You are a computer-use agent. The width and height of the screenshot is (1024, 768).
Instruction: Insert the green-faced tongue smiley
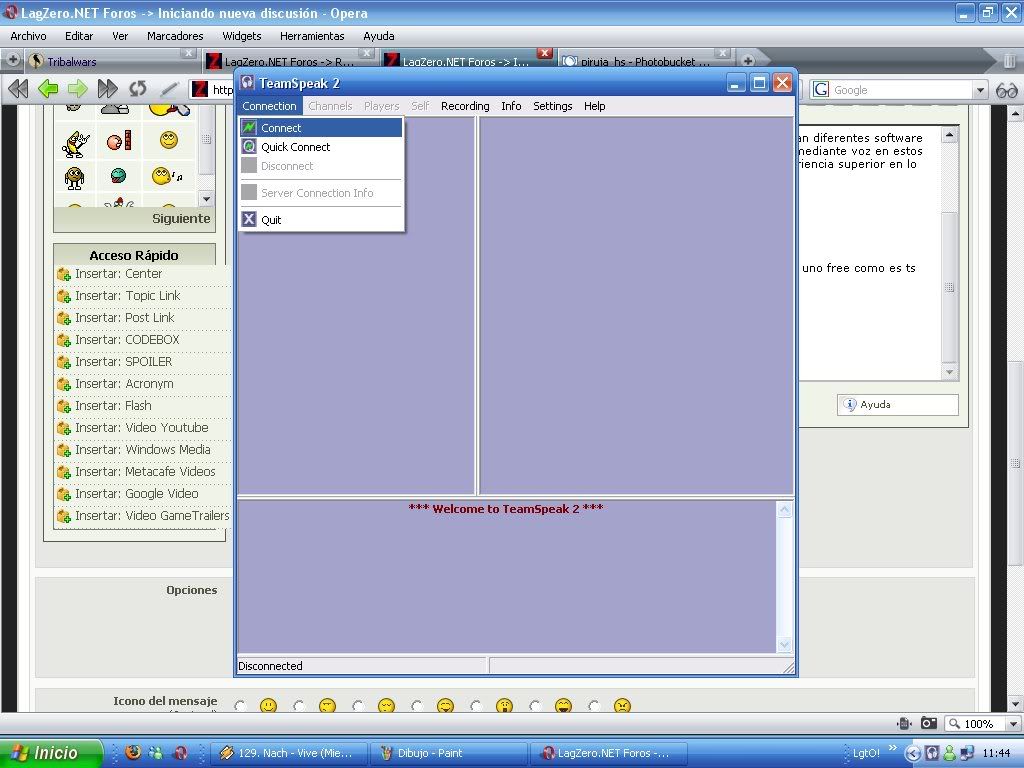[118, 175]
